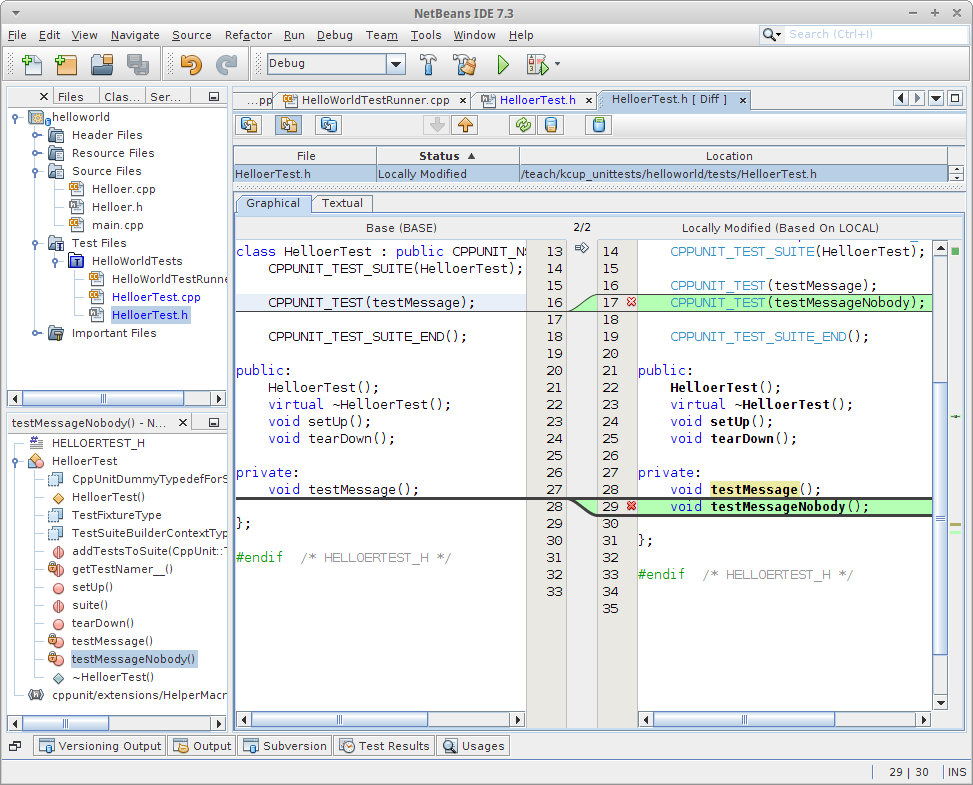Open the Refactor menu
The height and width of the screenshot is (785, 973).
tap(248, 35)
